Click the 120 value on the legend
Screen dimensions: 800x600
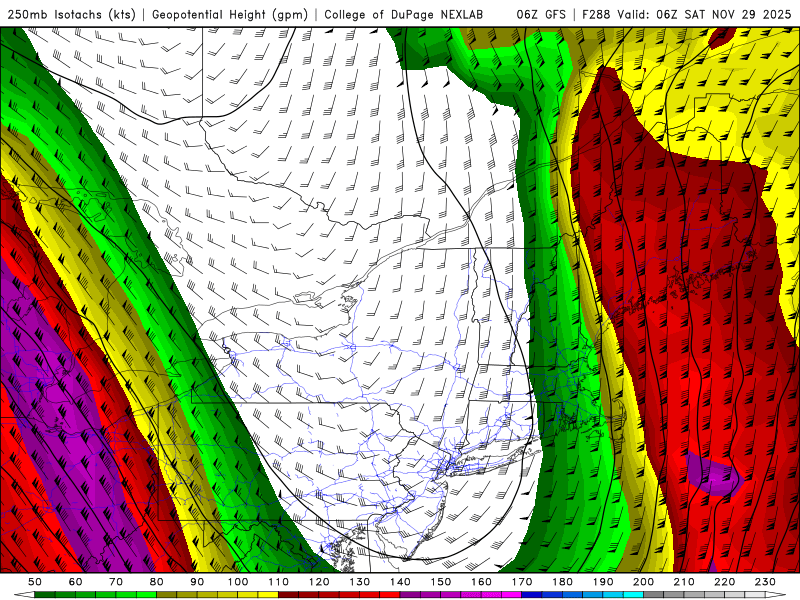coord(319,582)
